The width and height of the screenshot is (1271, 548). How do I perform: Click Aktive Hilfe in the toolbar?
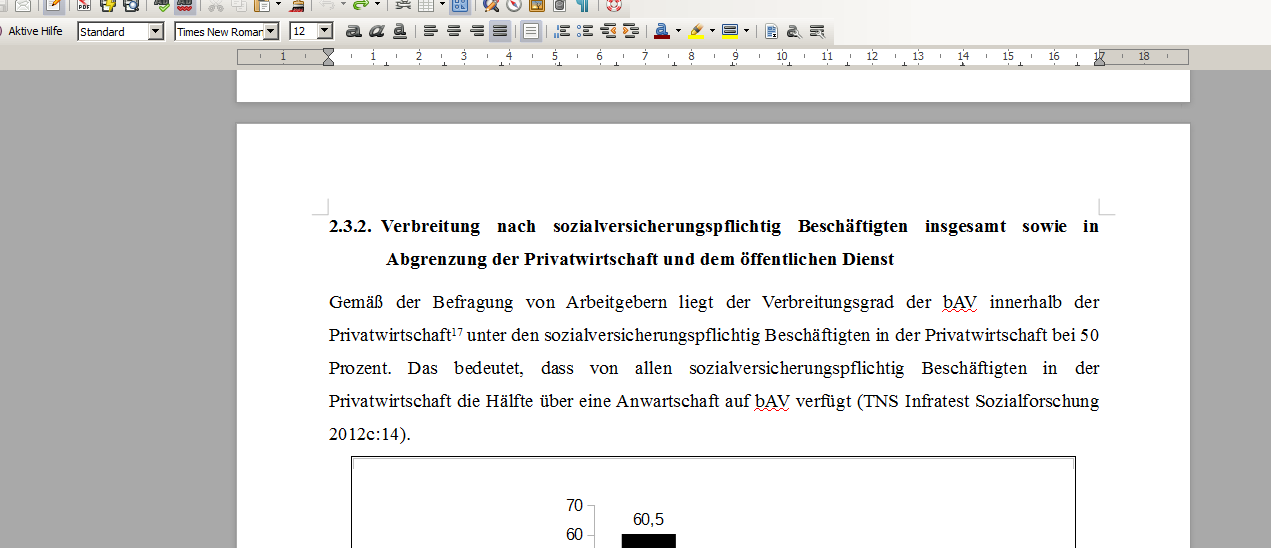point(35,31)
